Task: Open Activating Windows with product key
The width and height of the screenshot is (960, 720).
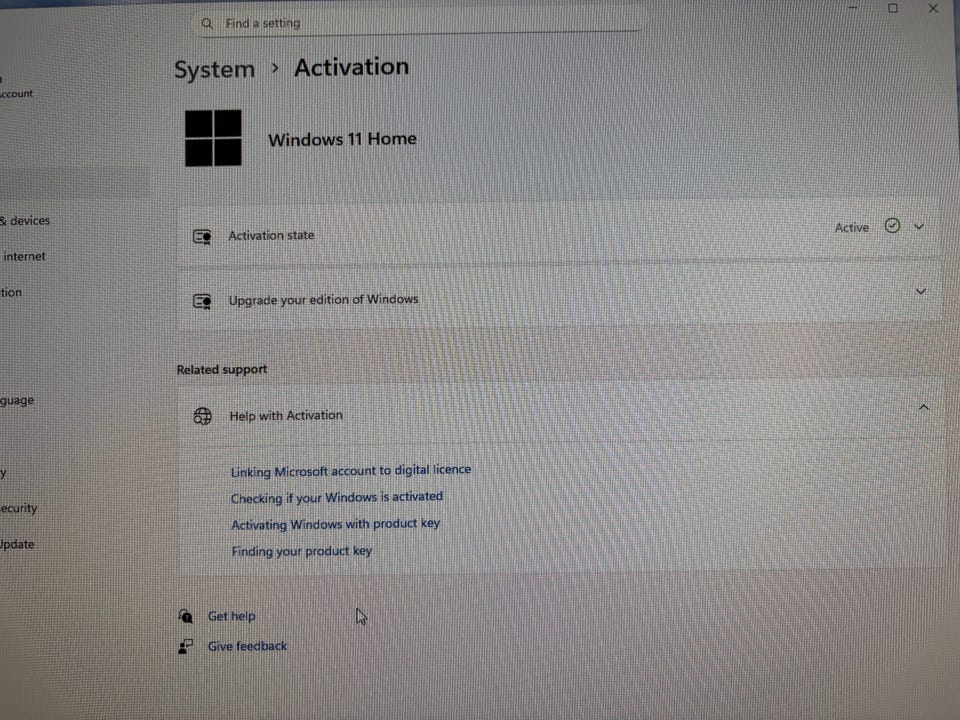Action: point(336,524)
